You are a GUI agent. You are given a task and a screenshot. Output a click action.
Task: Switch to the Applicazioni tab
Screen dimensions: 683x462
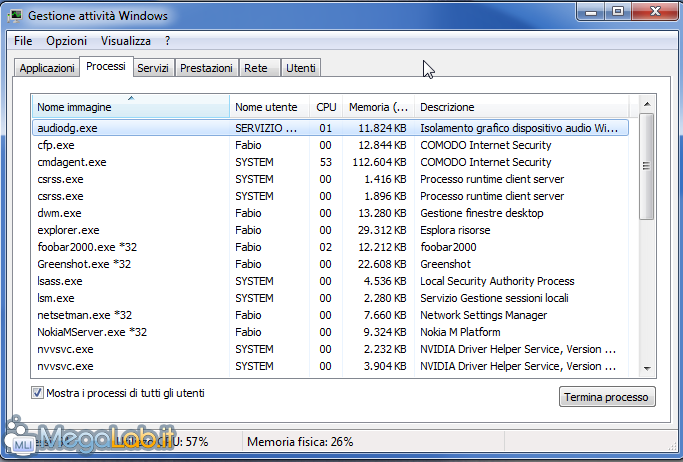47,68
